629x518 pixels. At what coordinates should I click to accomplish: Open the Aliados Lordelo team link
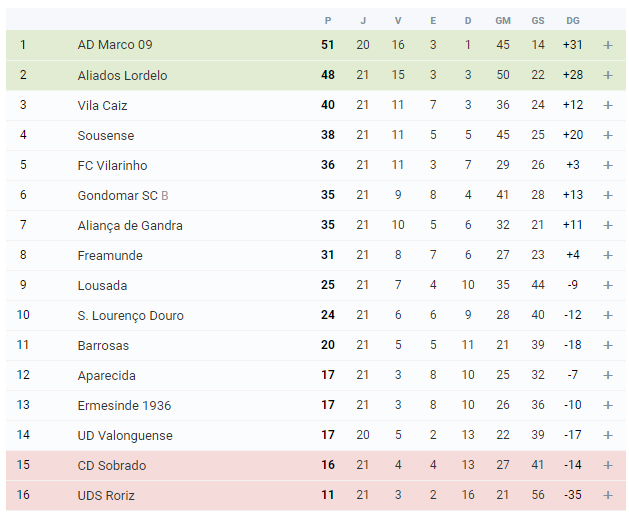coord(122,75)
